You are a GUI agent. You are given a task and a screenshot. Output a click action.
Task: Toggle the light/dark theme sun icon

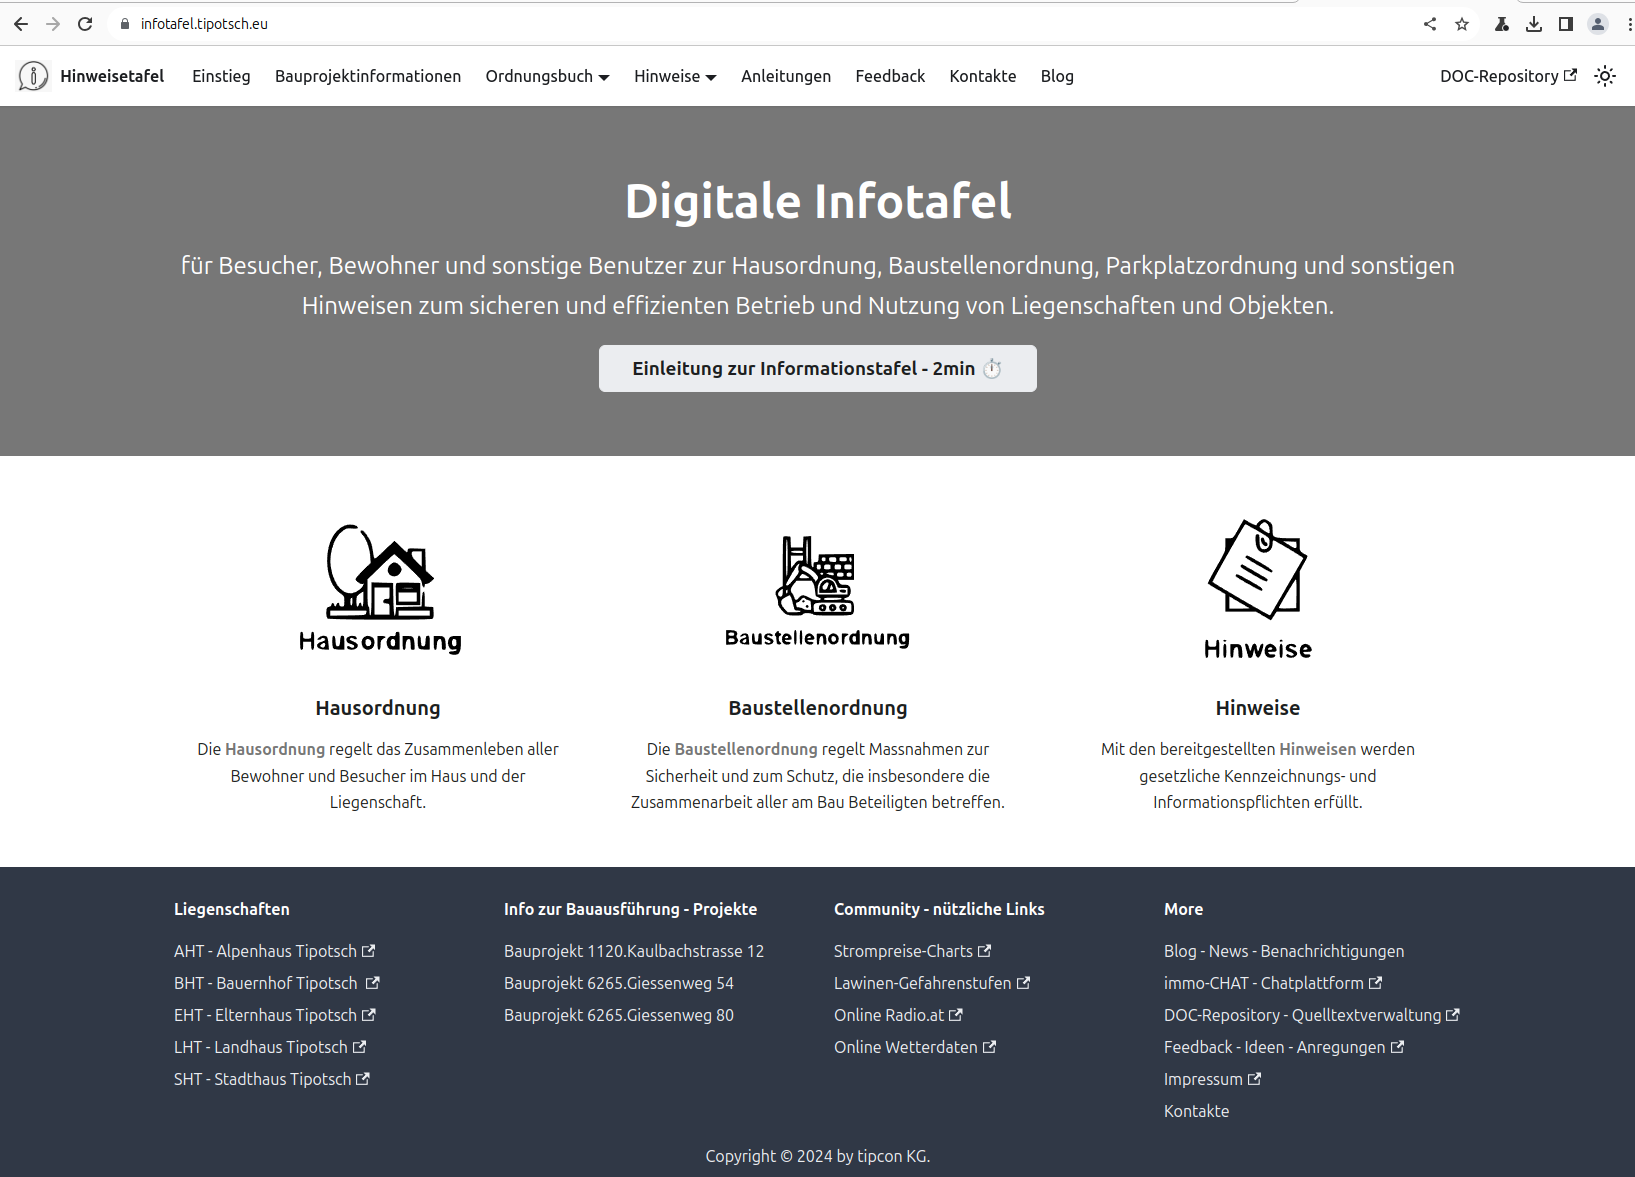coord(1605,76)
